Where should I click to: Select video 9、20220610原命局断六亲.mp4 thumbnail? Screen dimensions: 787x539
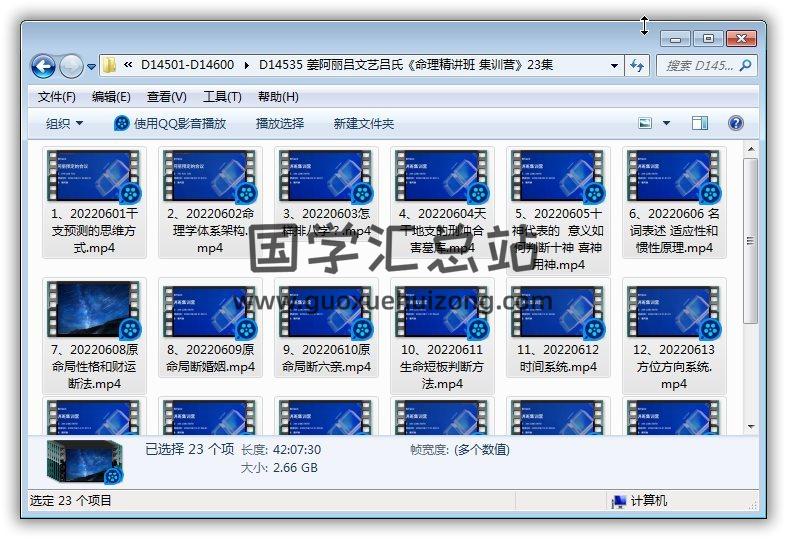pos(326,312)
